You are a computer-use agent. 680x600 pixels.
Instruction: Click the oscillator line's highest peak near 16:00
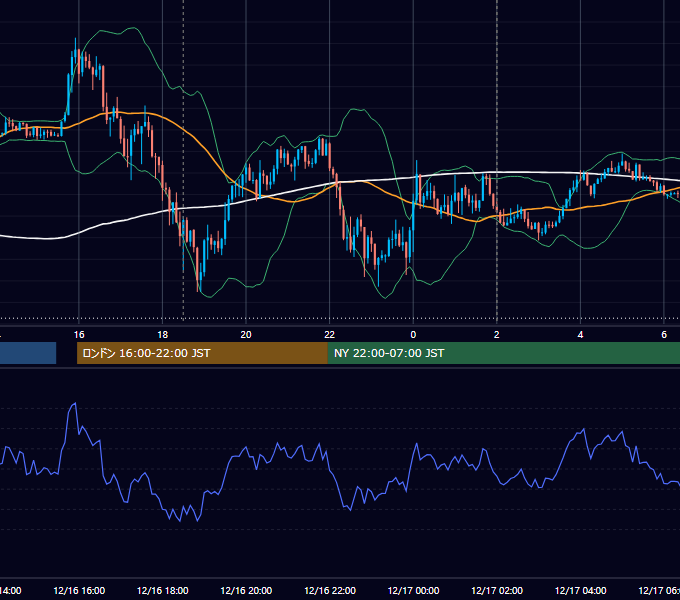(x=75, y=404)
